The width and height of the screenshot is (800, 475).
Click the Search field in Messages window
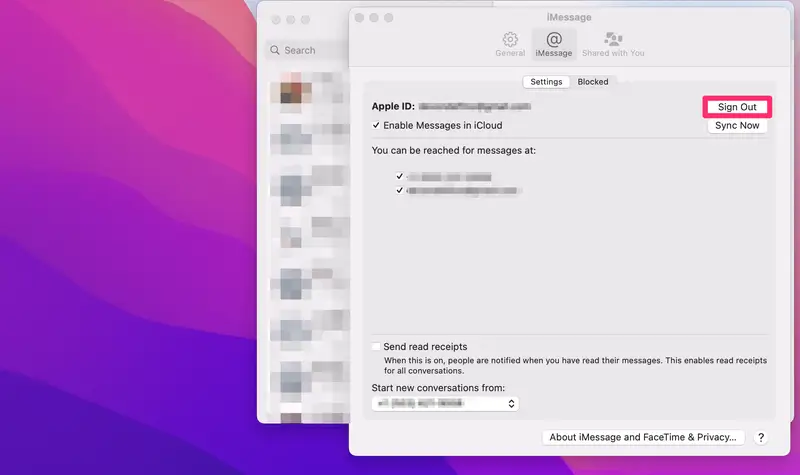coord(307,50)
